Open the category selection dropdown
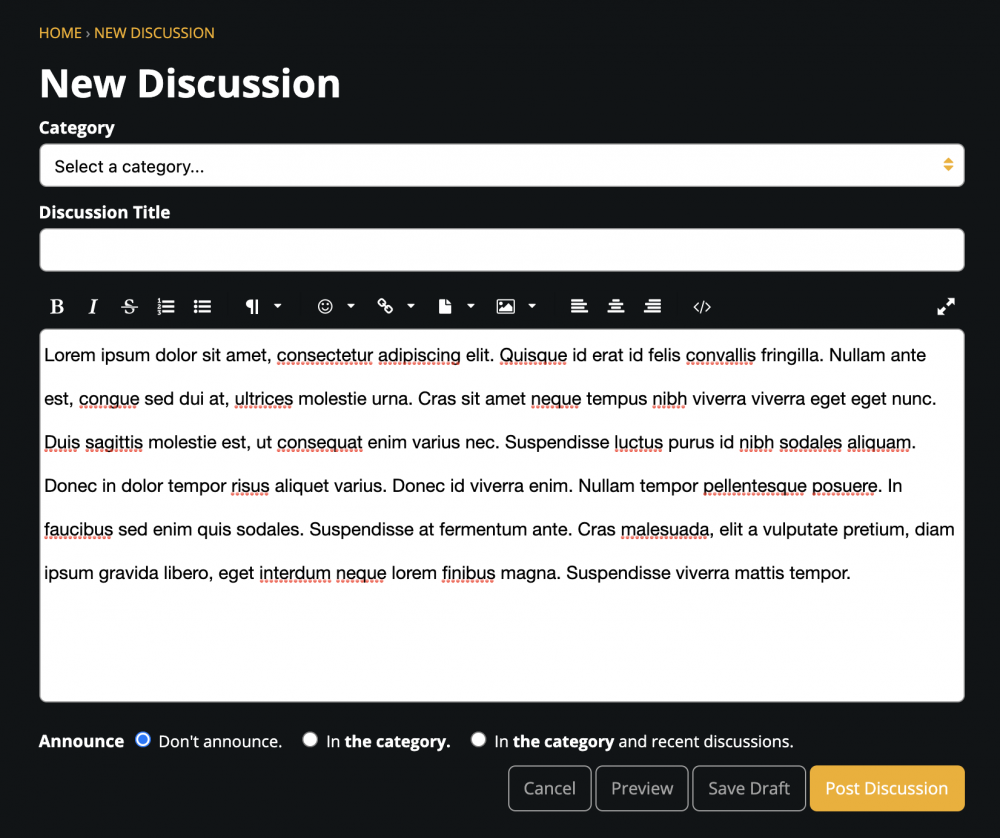 [501, 165]
